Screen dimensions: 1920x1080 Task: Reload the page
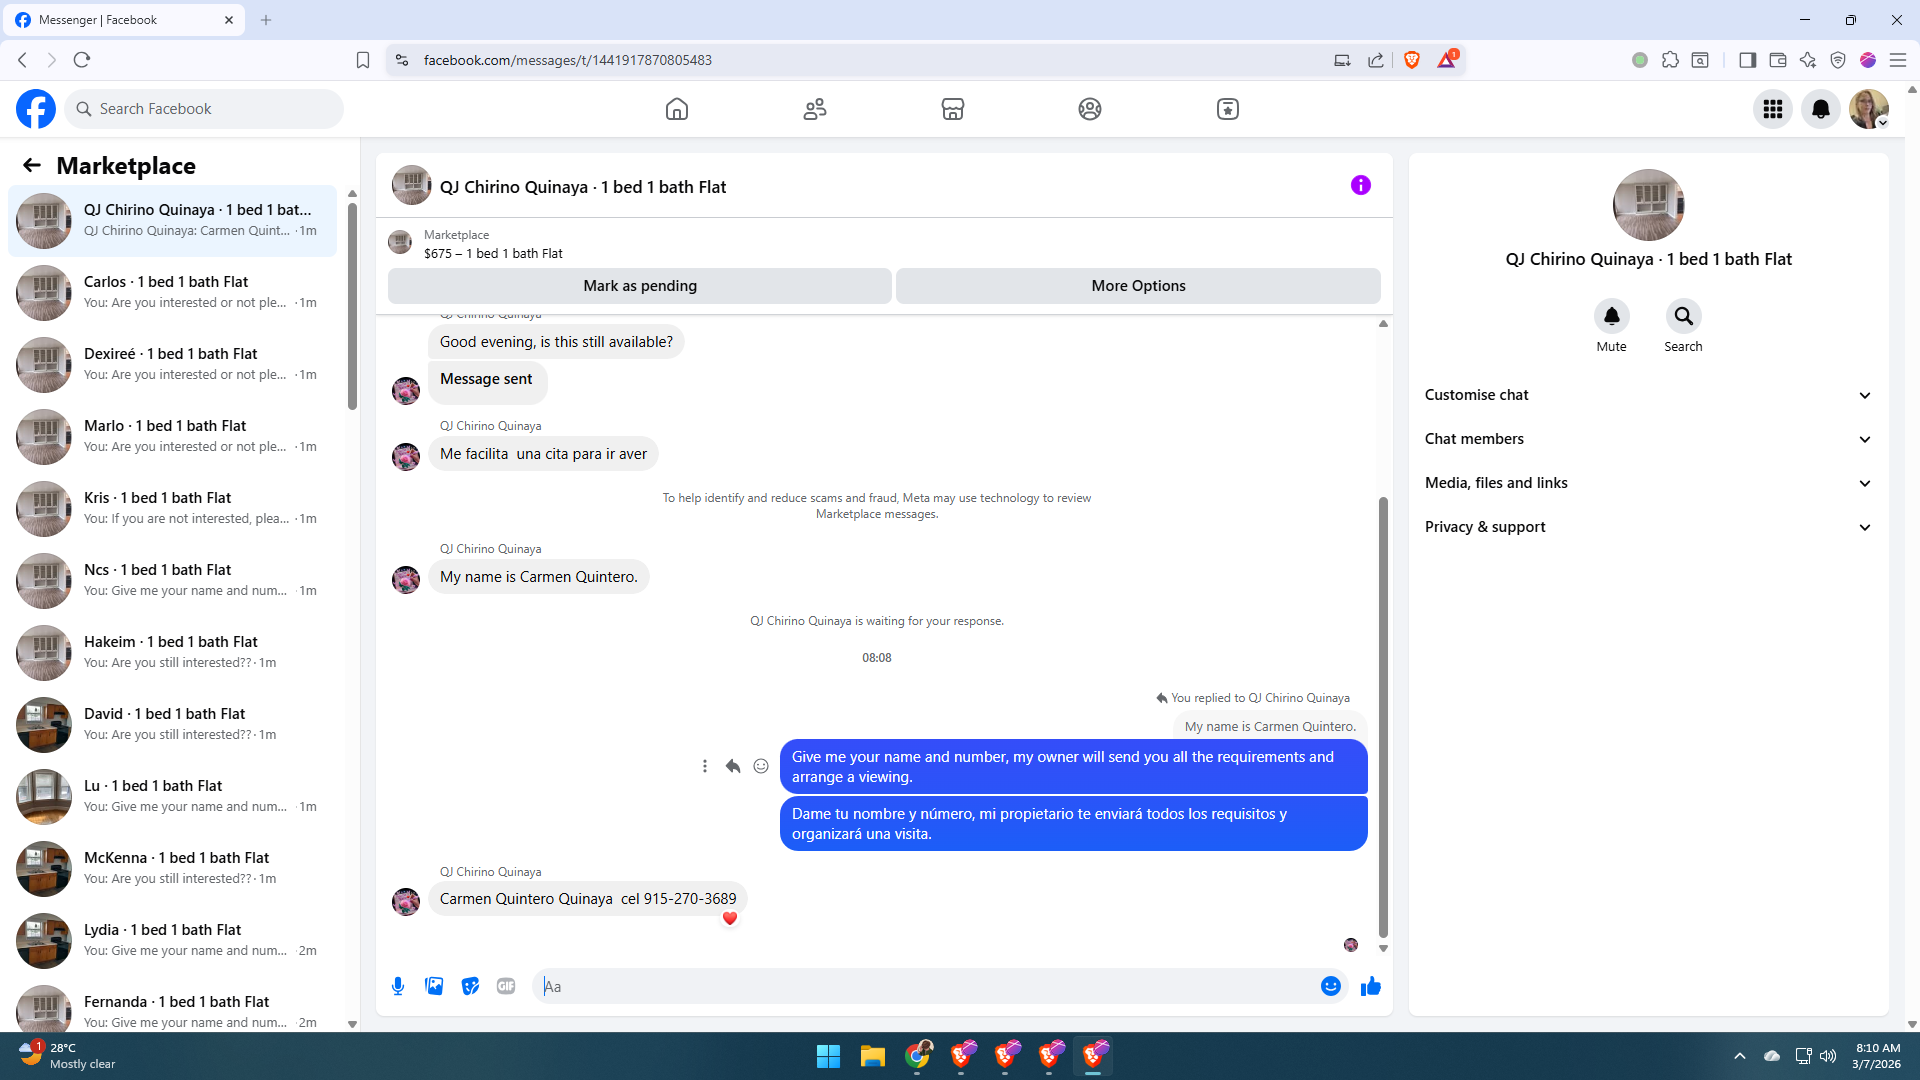pos(82,60)
